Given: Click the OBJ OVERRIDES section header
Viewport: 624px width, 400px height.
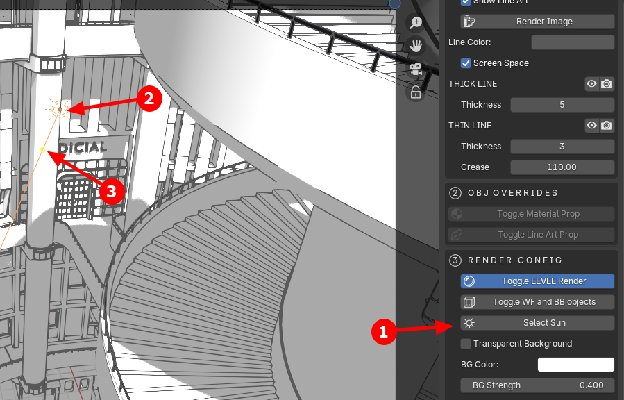Looking at the screenshot, I should [513, 193].
